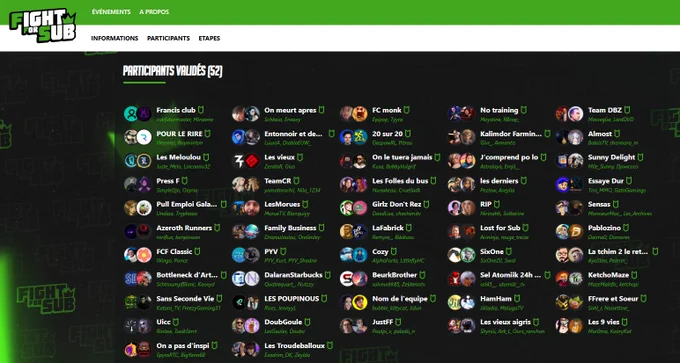Click shield icon beside PYV
The image size is (680, 363).
(x=283, y=252)
